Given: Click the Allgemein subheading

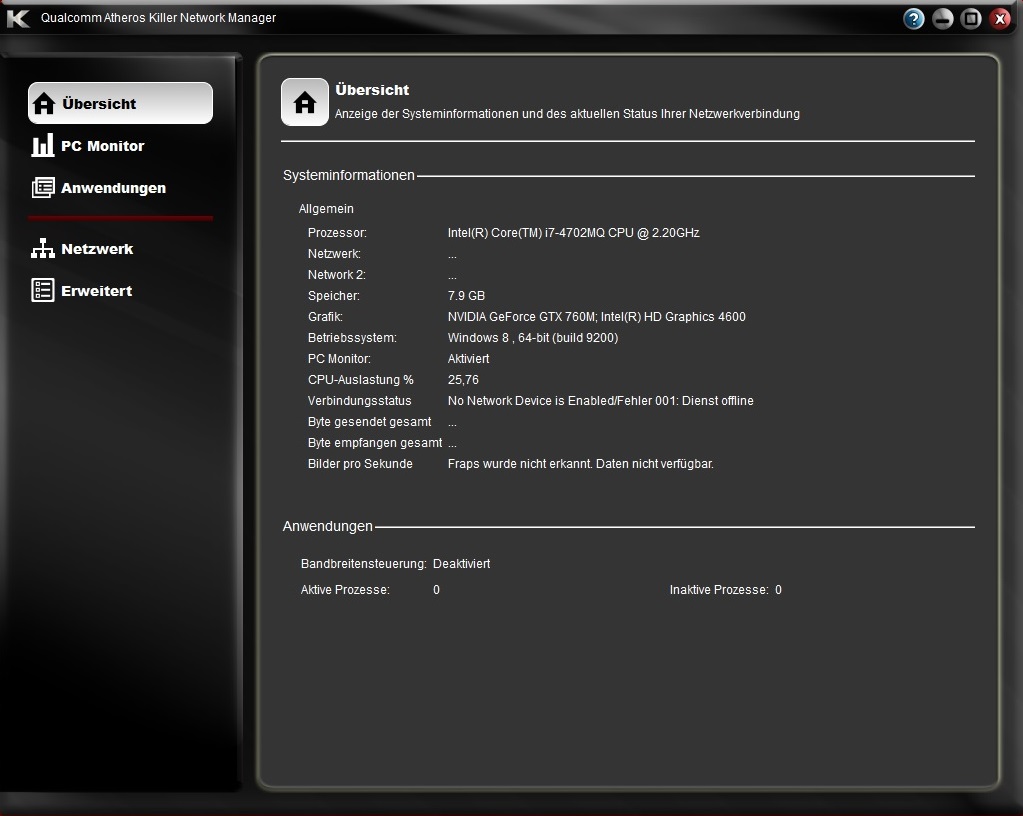Looking at the screenshot, I should (326, 209).
